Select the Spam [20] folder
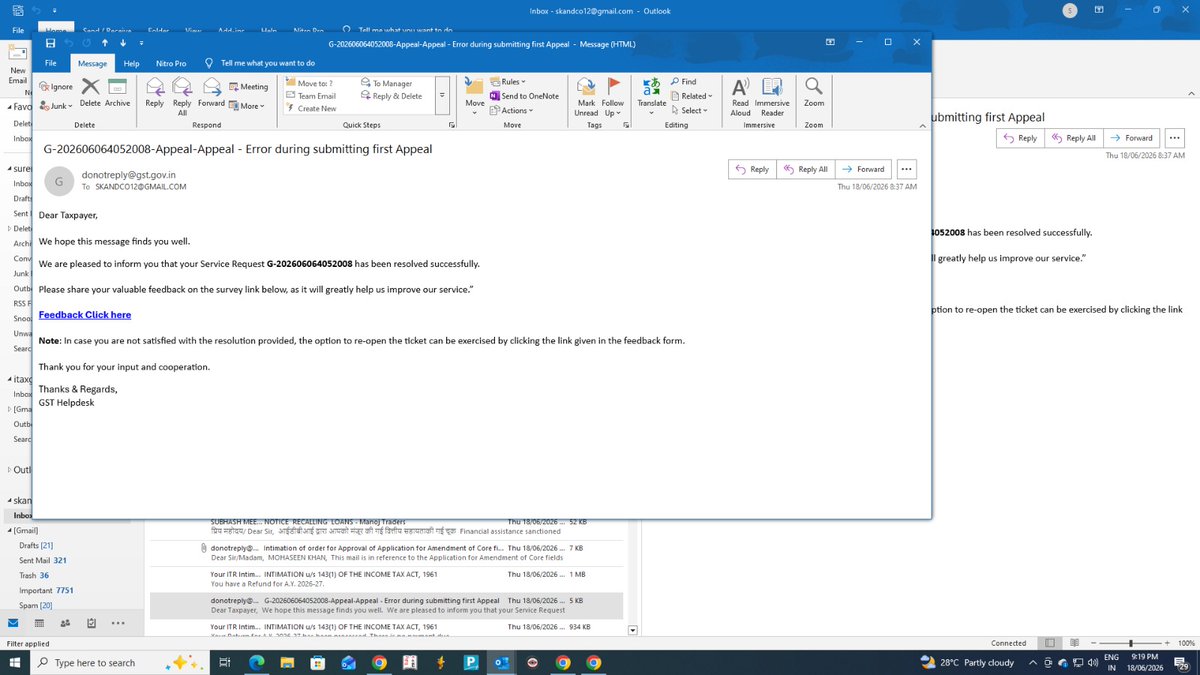Screen dimensions: 1200x675 36,605
